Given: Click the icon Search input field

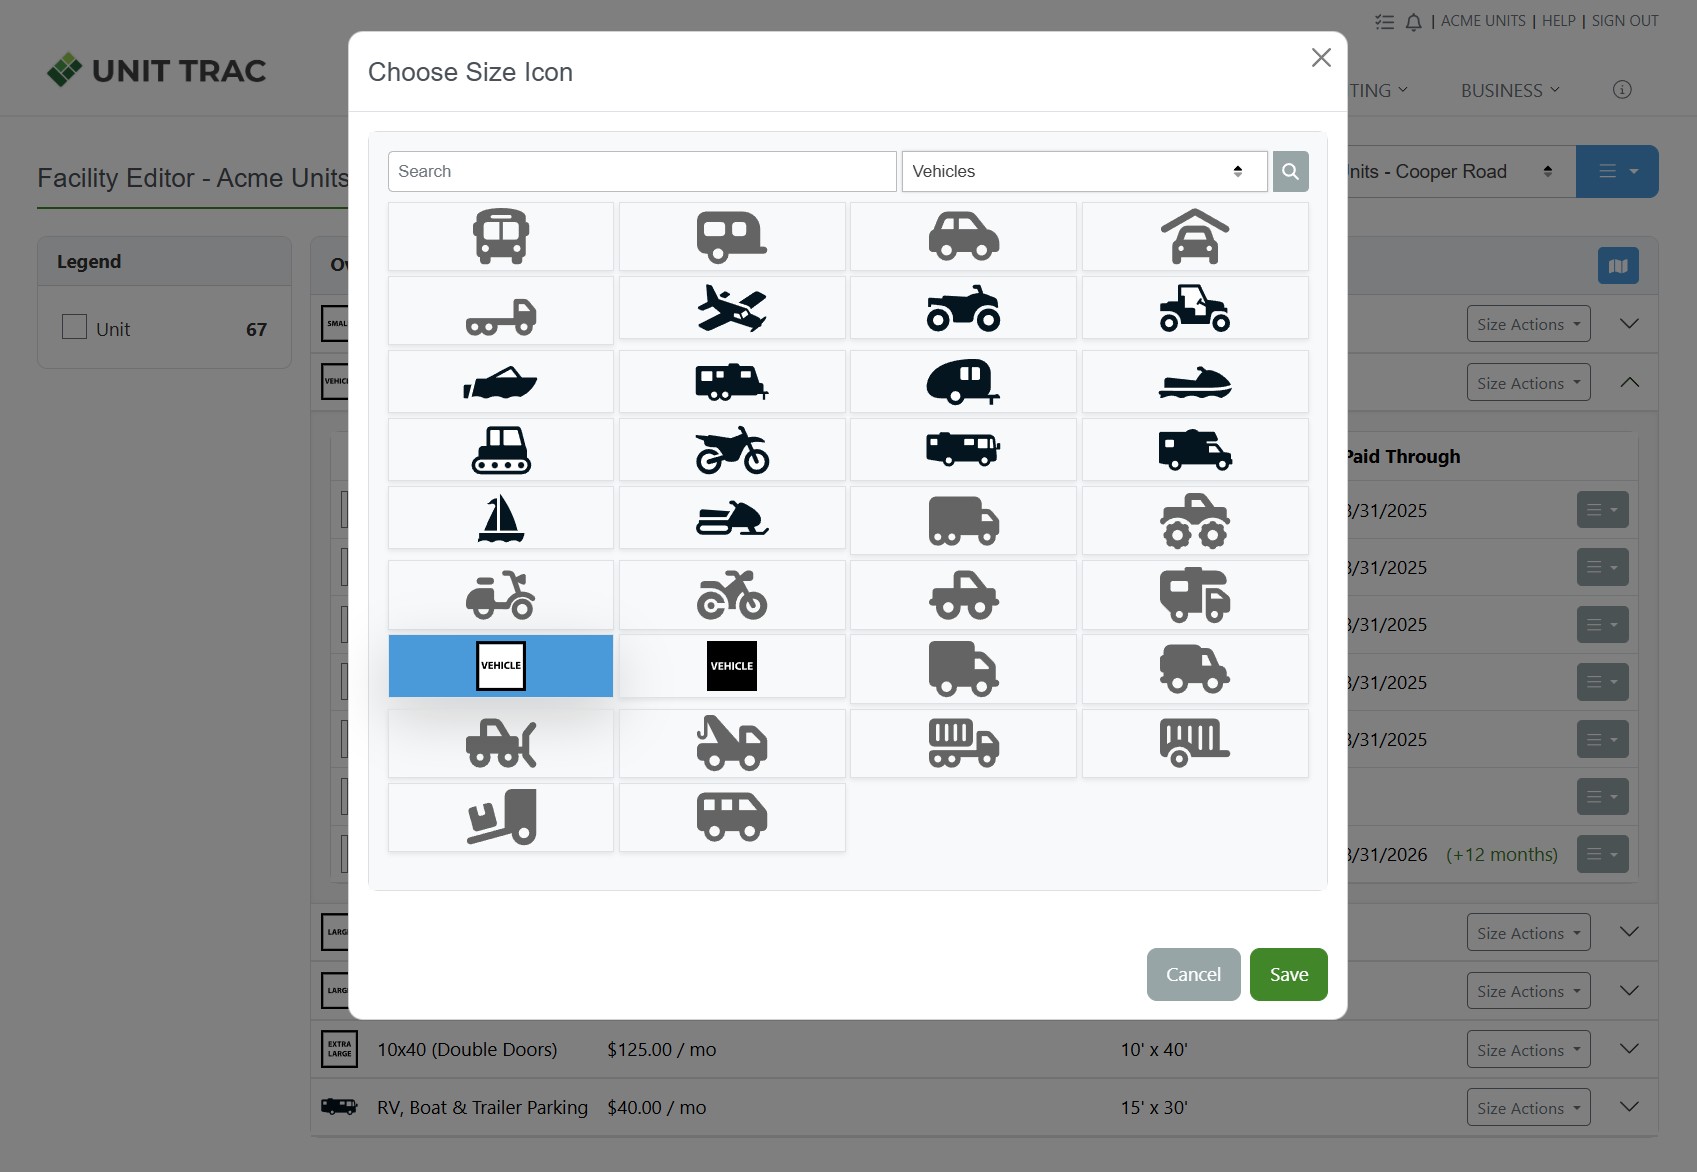Looking at the screenshot, I should pos(641,172).
